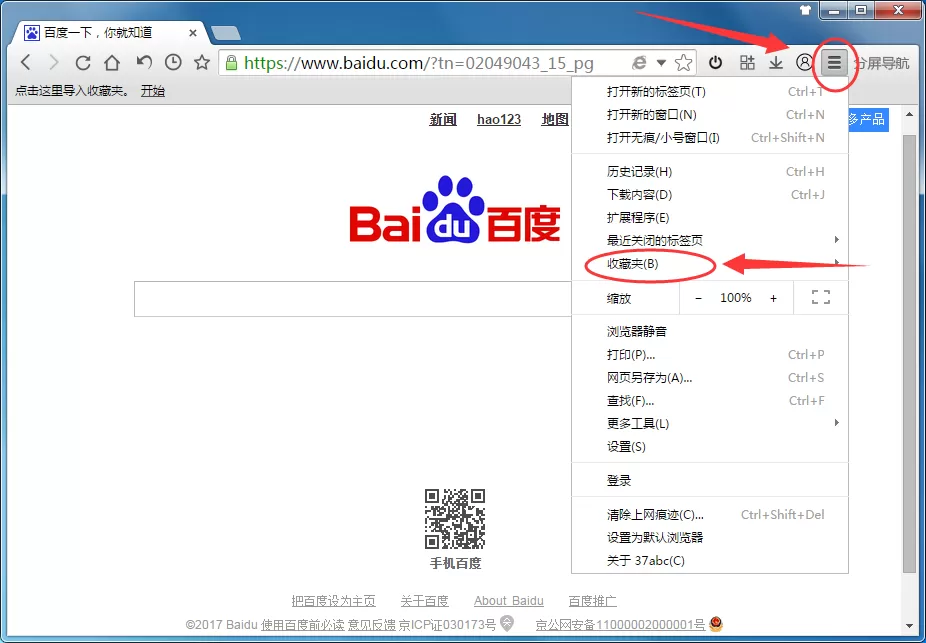This screenshot has height=643, width=926.
Task: Open the 地图 link
Action: 555,119
